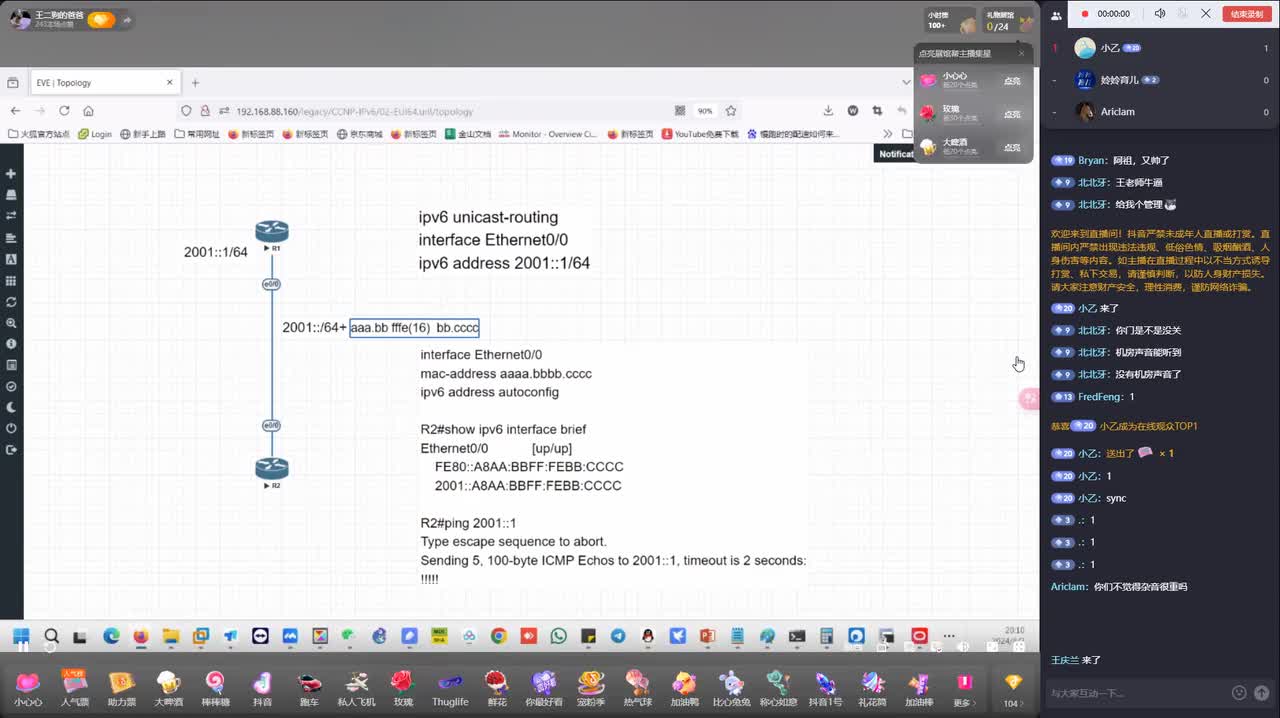Viewport: 1280px width, 718px height.
Task: Open PowerPoint from the taskbar
Action: point(707,636)
